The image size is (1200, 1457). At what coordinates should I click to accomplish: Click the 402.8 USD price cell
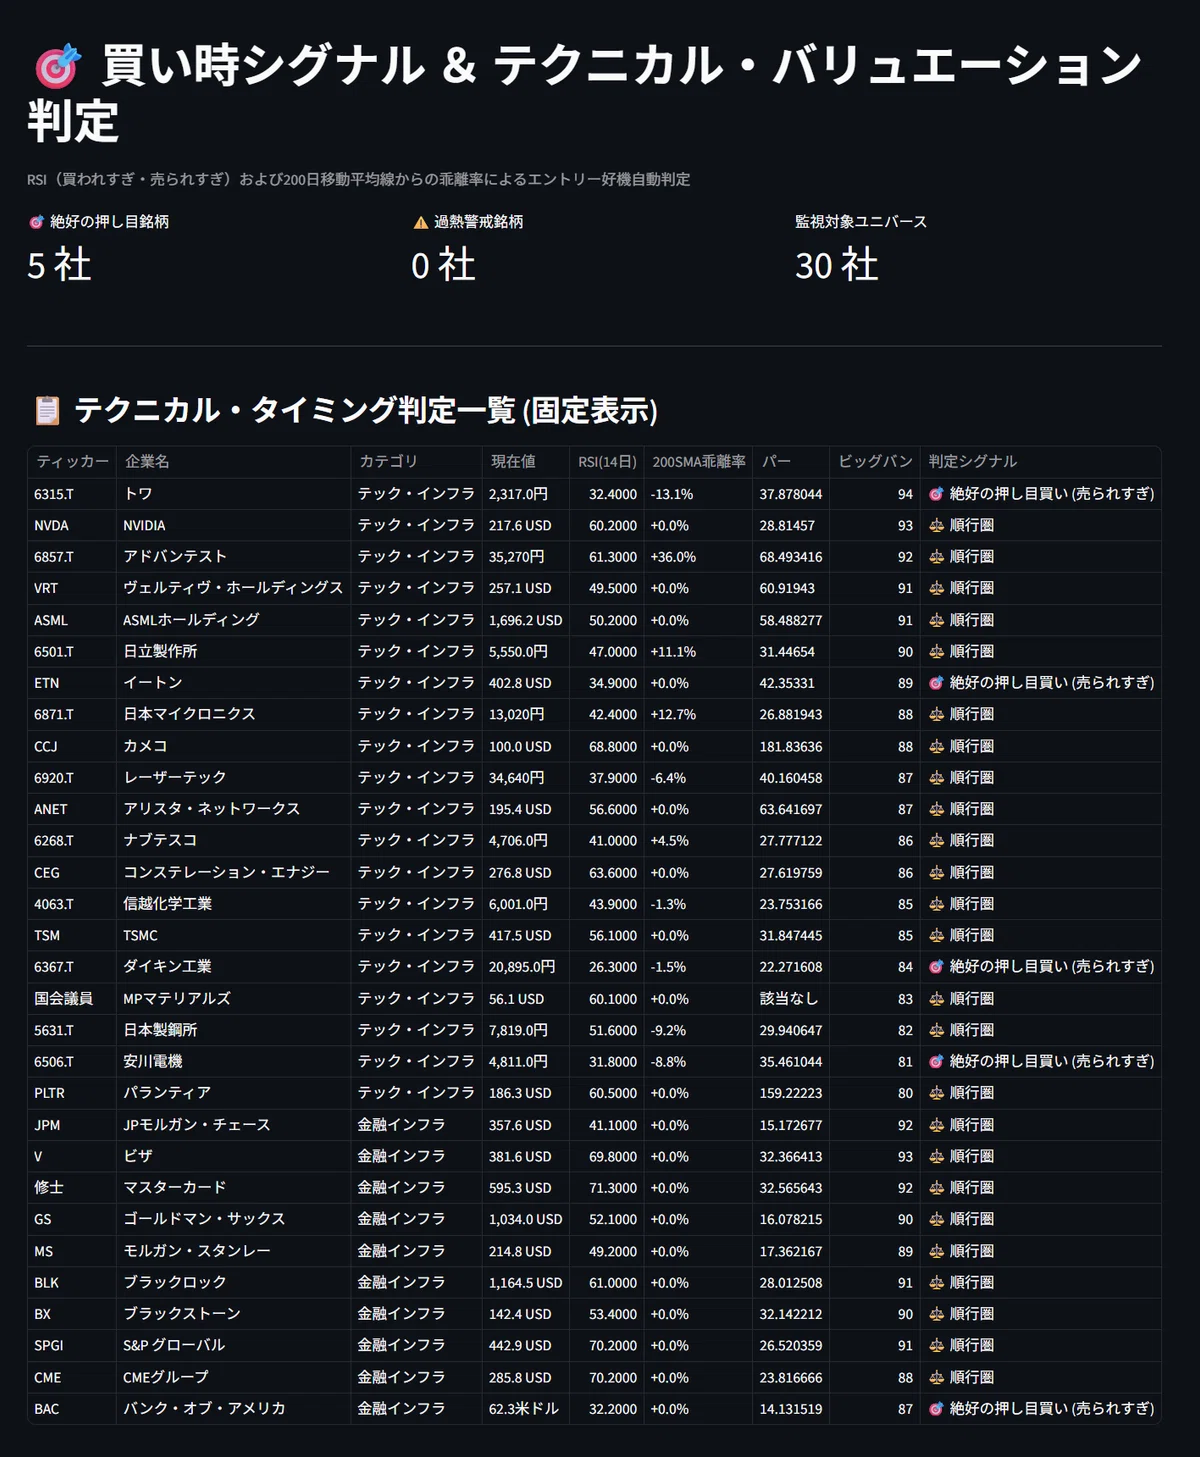(x=526, y=683)
